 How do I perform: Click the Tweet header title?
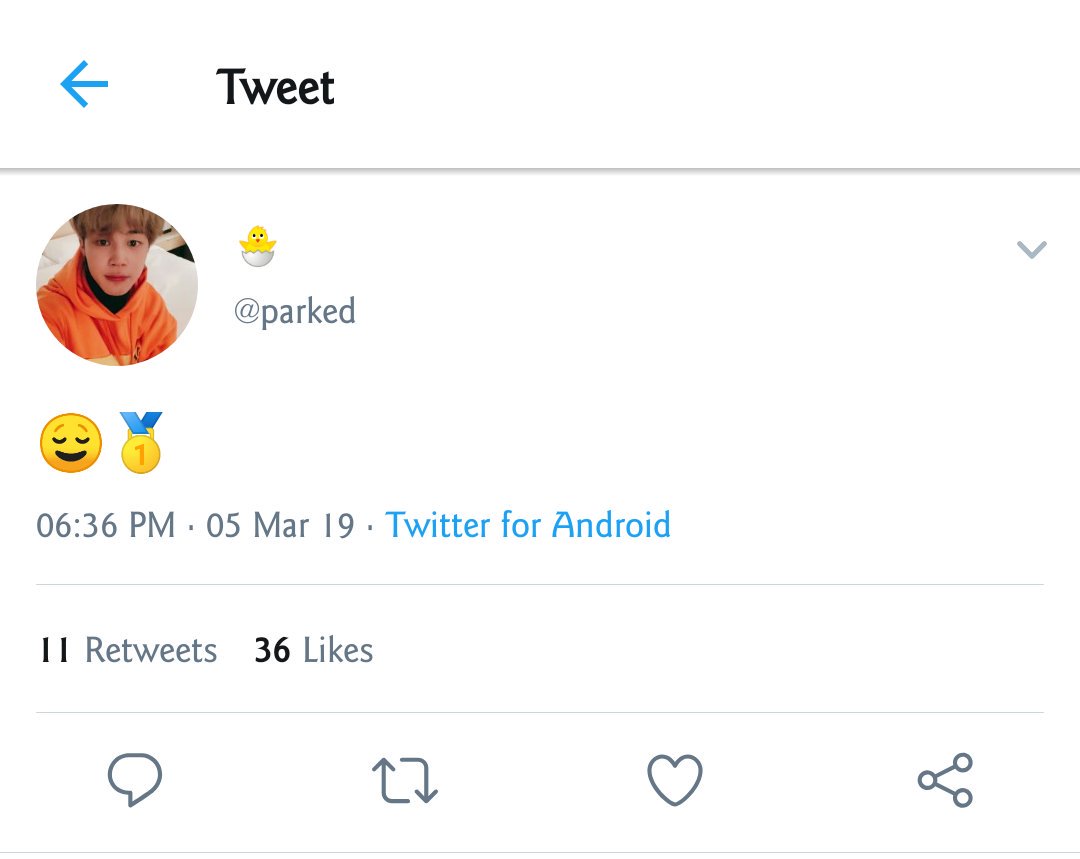(x=276, y=87)
